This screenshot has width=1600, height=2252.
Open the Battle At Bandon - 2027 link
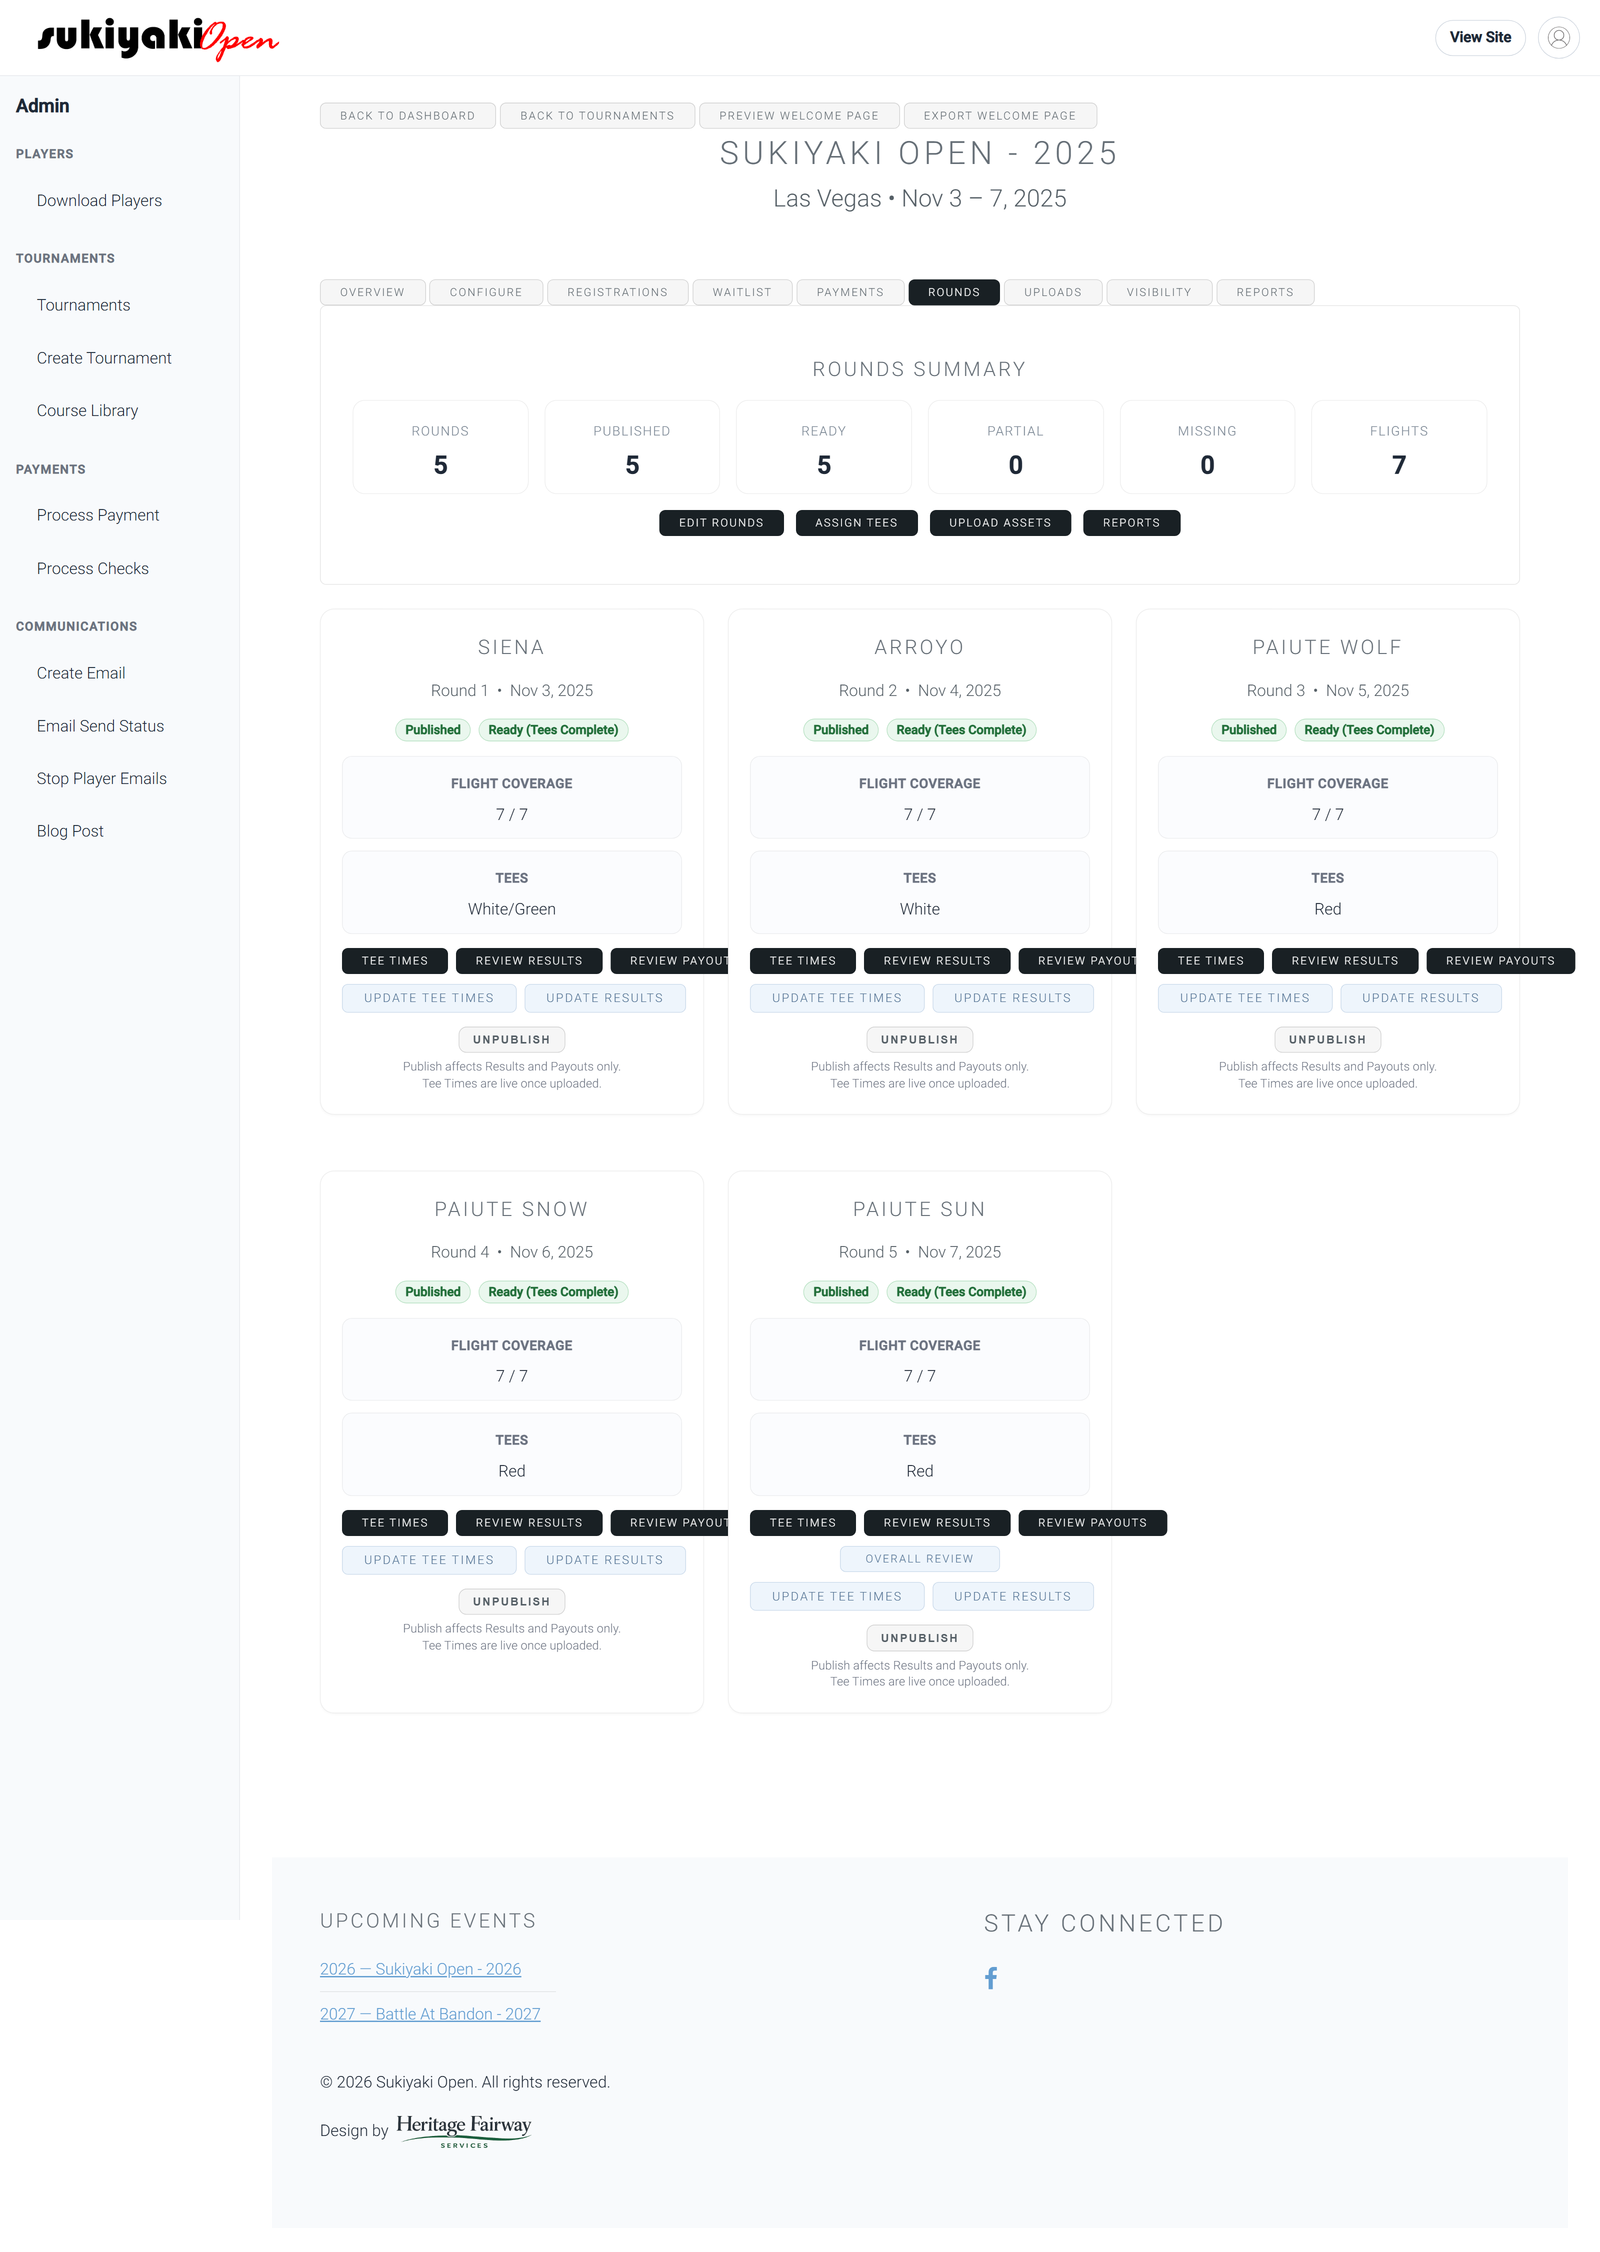point(430,2014)
